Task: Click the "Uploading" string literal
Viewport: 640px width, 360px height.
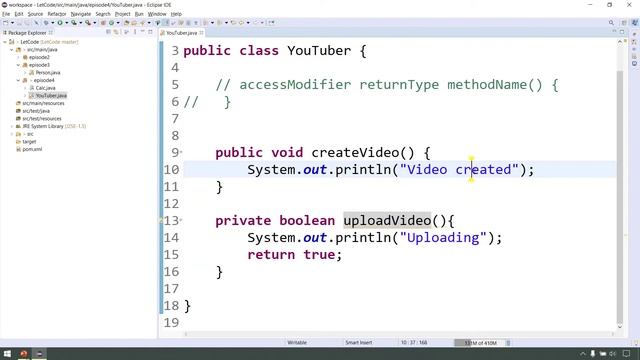Action: click(x=443, y=238)
